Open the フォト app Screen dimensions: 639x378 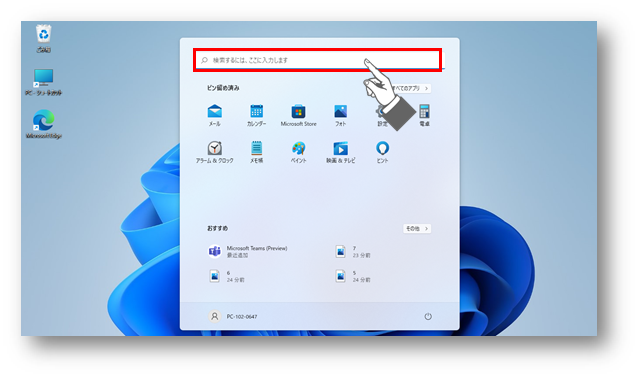pos(340,115)
